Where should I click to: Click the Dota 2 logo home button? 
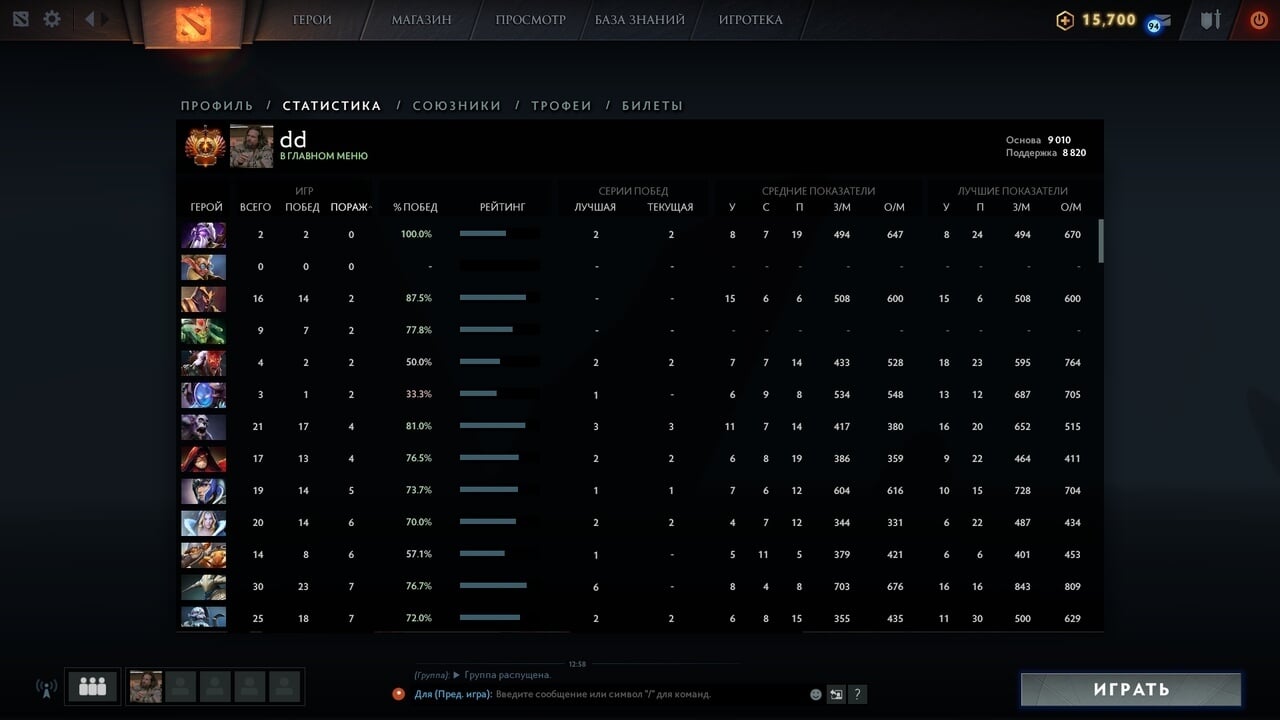pos(193,22)
